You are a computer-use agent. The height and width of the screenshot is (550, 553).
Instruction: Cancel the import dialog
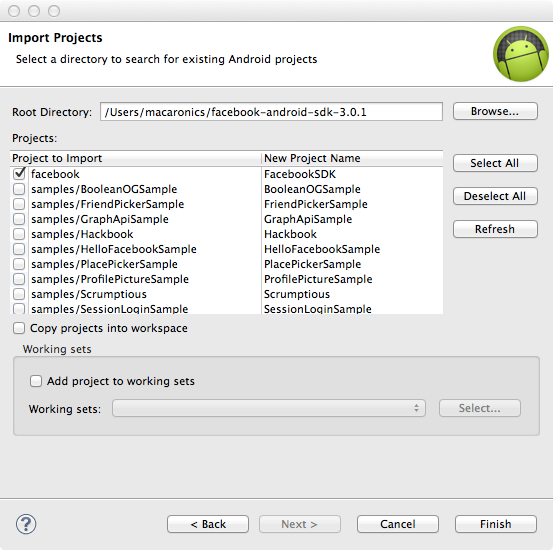398,524
